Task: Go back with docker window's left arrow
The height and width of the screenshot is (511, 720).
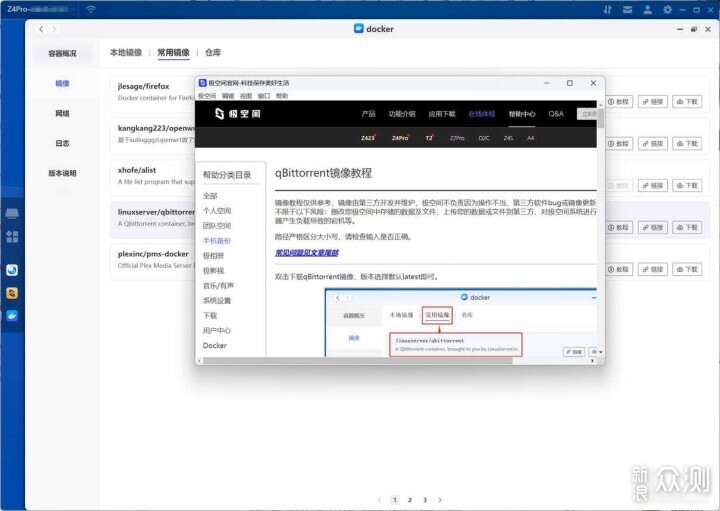Action: (41, 29)
